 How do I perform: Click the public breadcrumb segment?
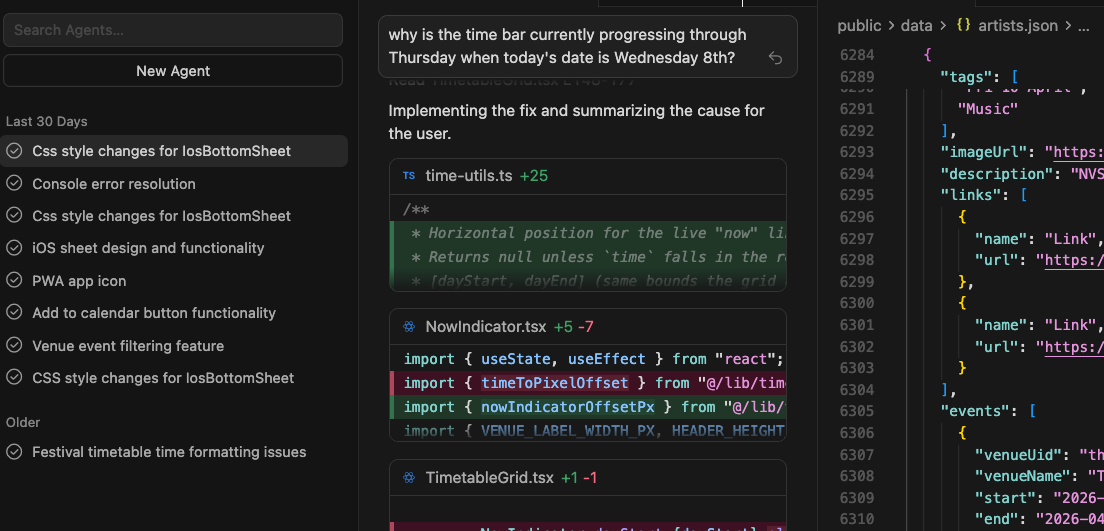click(859, 26)
